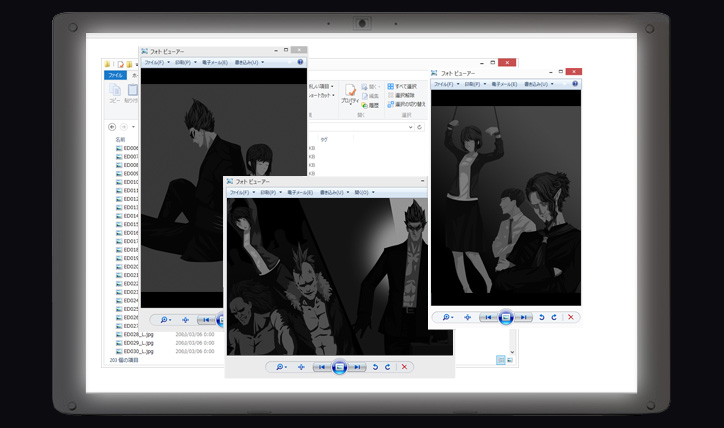
Task: Open the ファイル(F) menu in the left Photo Viewer
Action: click(157, 62)
